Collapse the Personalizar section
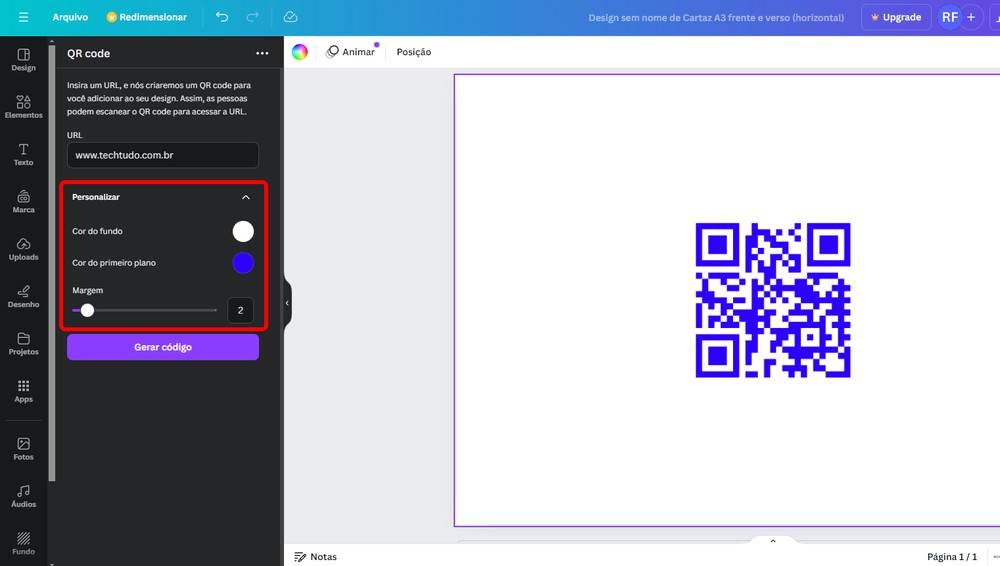1000x566 pixels. click(x=246, y=197)
